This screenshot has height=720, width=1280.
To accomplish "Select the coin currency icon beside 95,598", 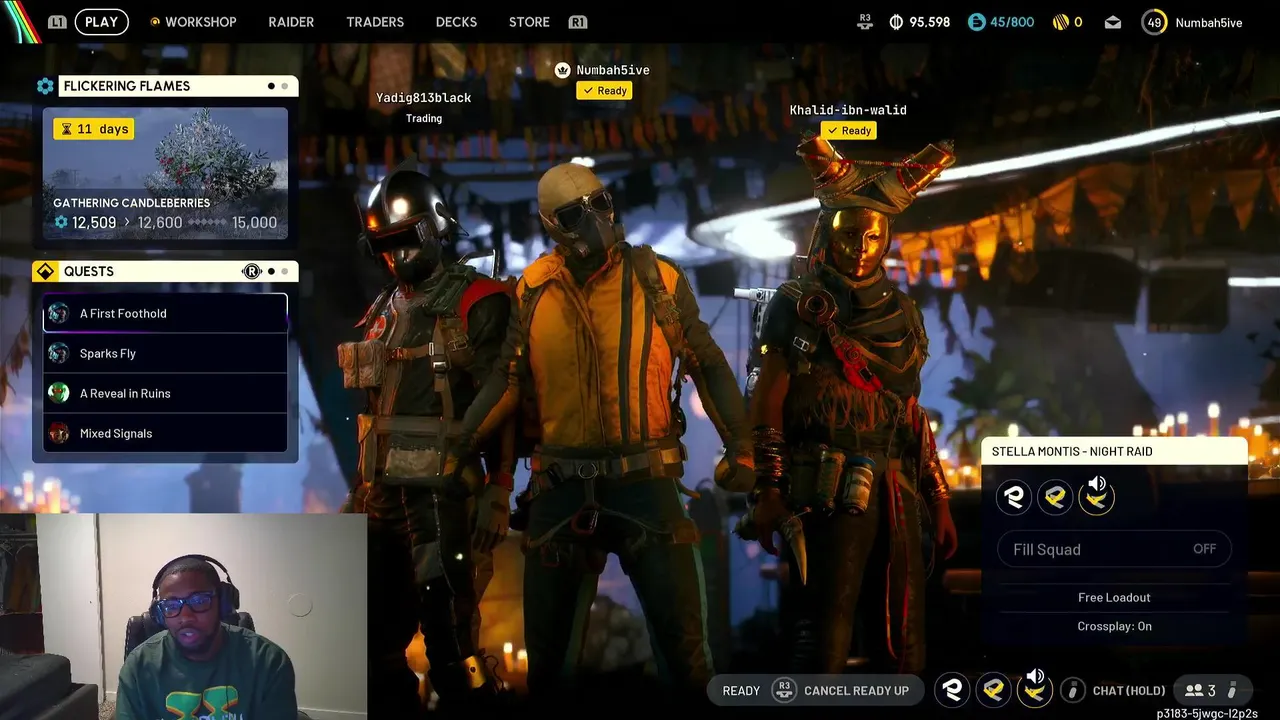I will click(x=896, y=22).
